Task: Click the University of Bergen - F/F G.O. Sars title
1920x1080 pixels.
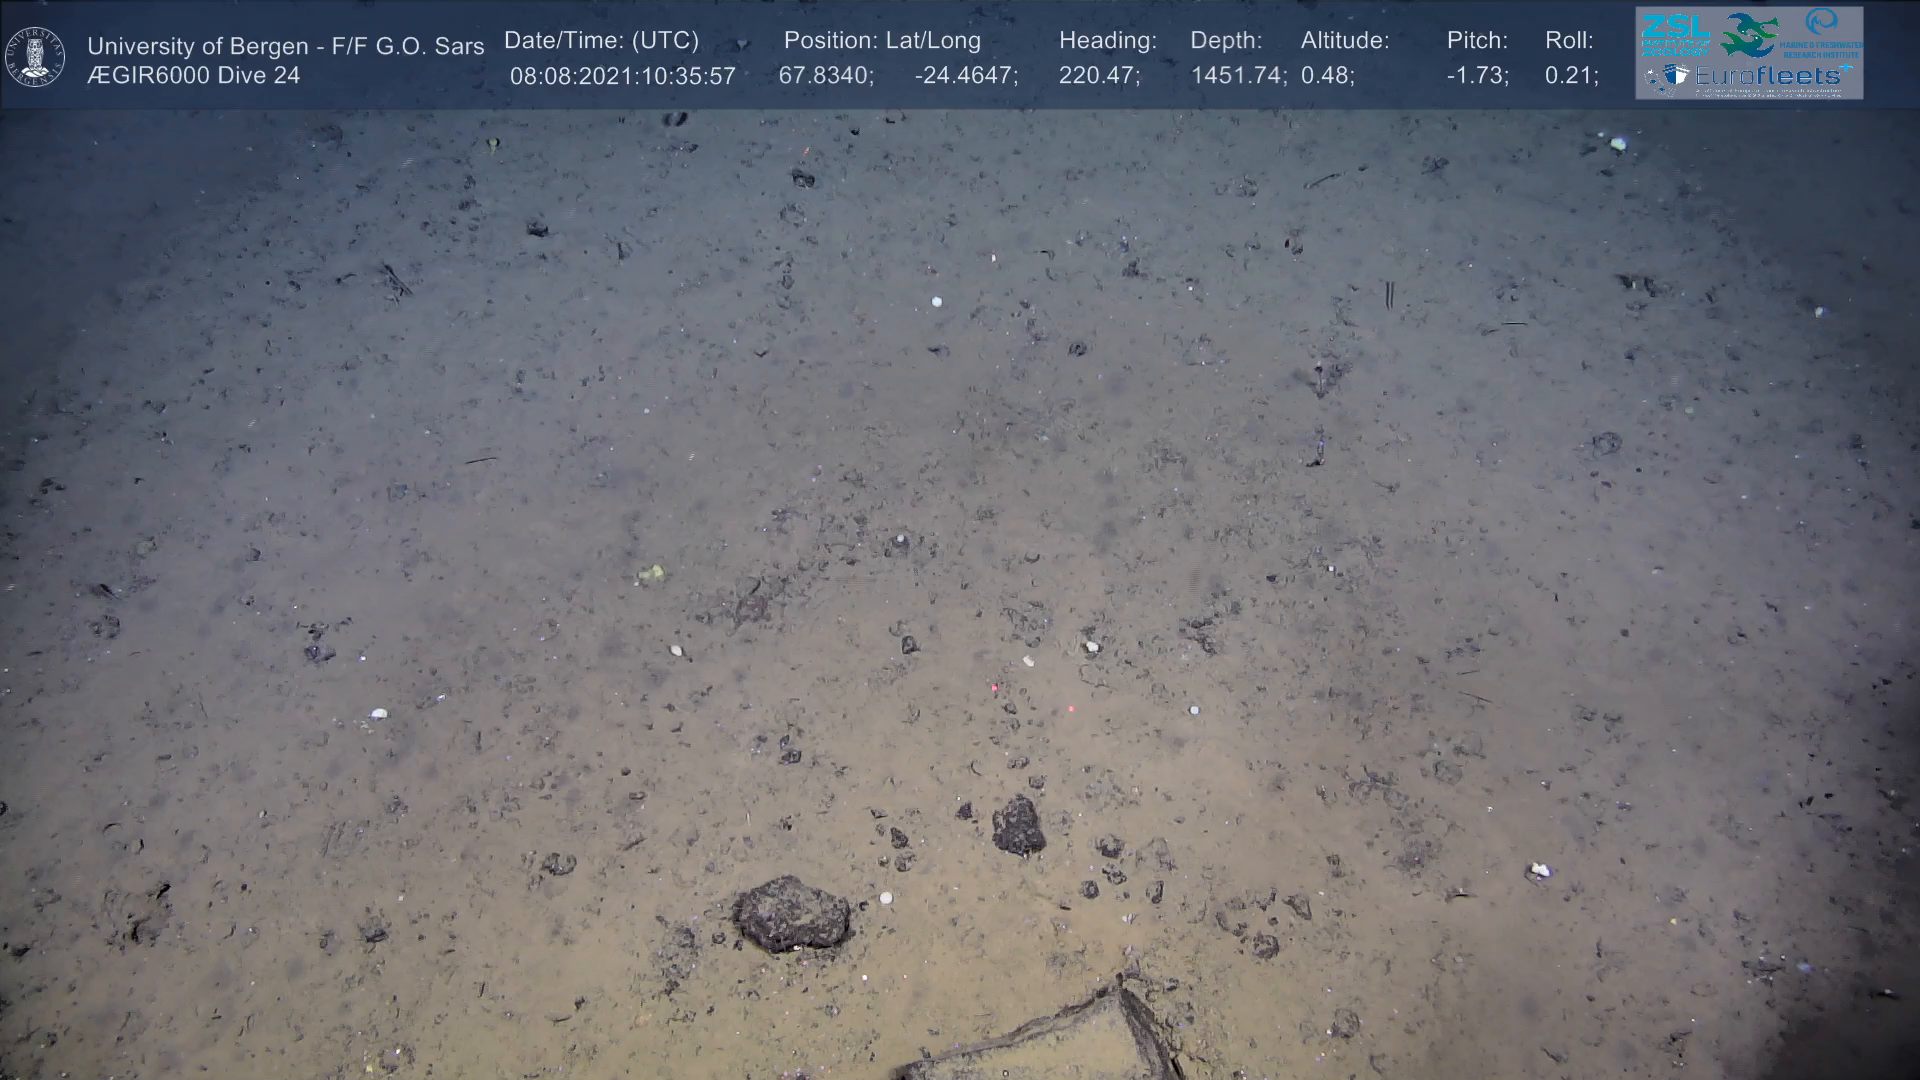Action: 285,46
